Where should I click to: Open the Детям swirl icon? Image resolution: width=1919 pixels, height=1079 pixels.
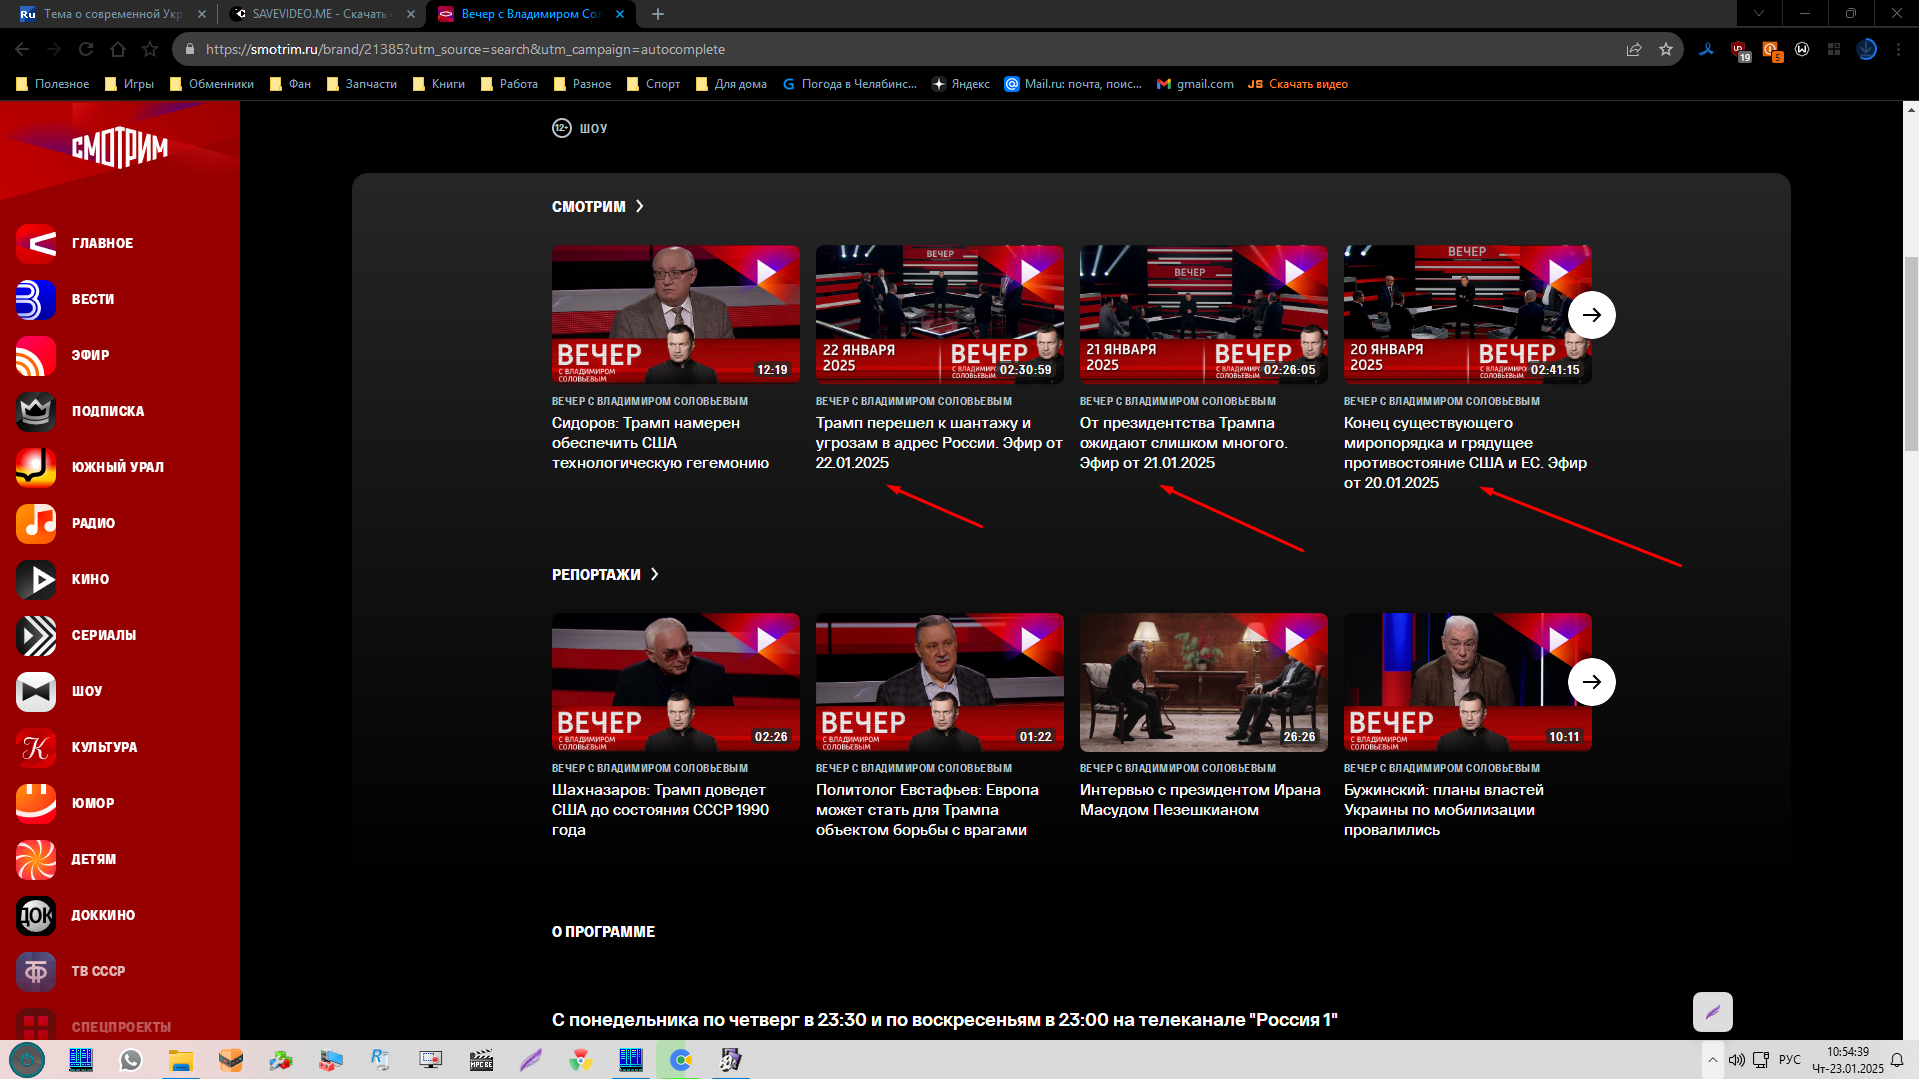pos(36,859)
